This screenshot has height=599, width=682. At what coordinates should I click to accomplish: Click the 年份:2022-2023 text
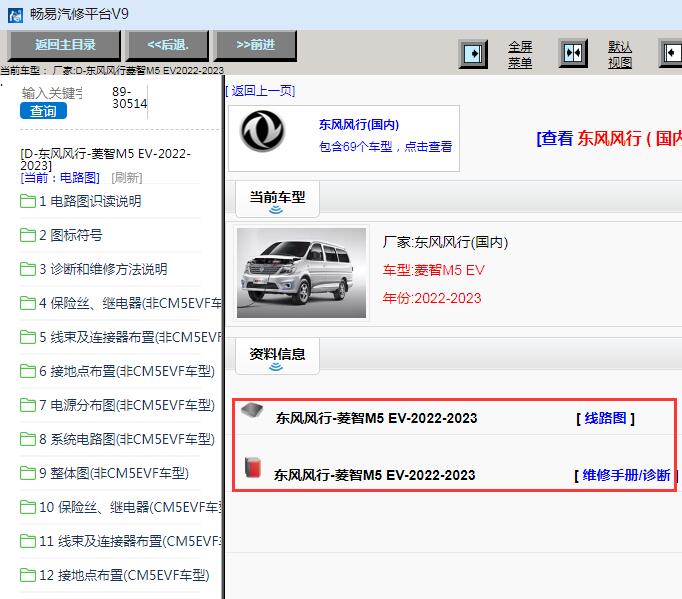coord(432,298)
